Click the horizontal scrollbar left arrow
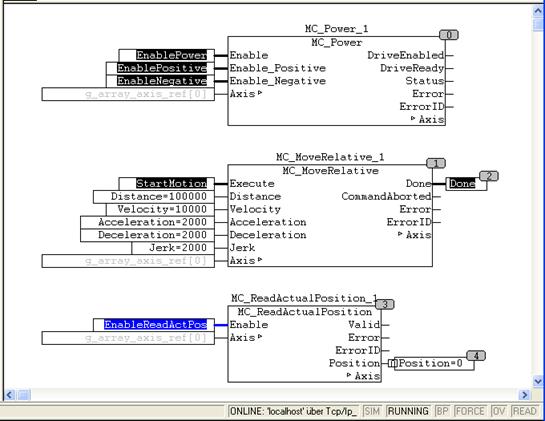 click(9, 395)
